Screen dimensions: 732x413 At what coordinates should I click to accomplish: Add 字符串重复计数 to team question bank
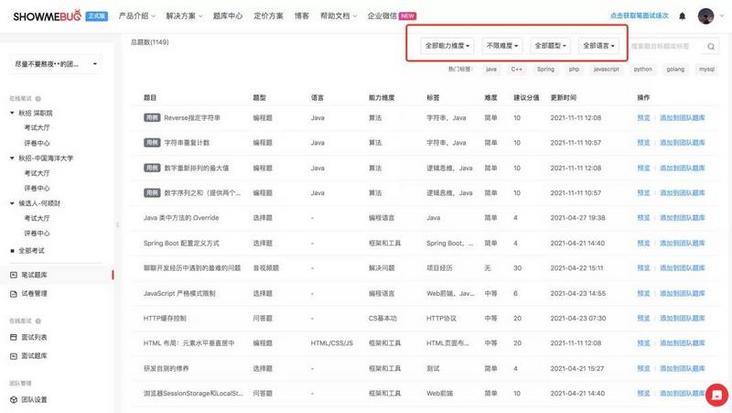682,142
